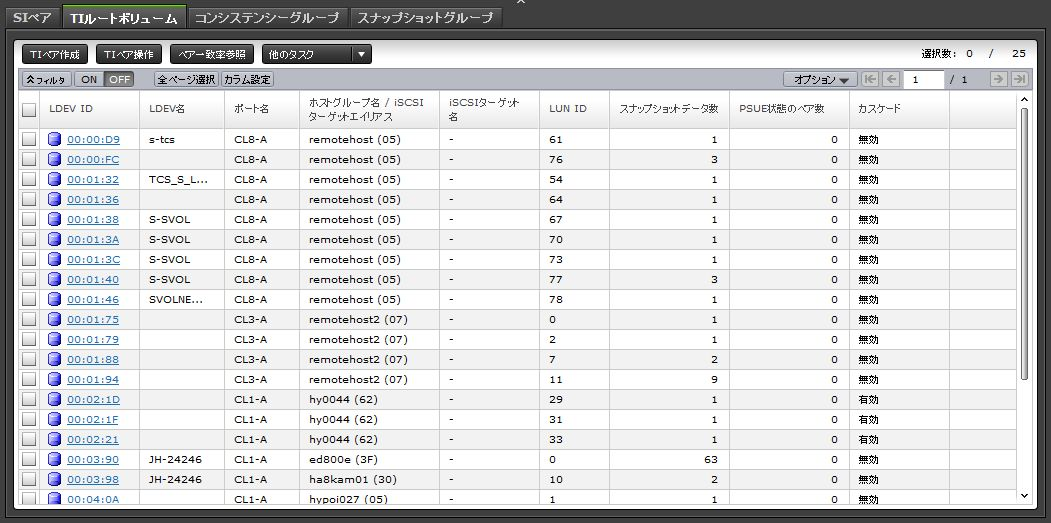Click the host group cell ed800e (3F)
Image resolution: width=1051 pixels, height=523 pixels.
click(342, 459)
